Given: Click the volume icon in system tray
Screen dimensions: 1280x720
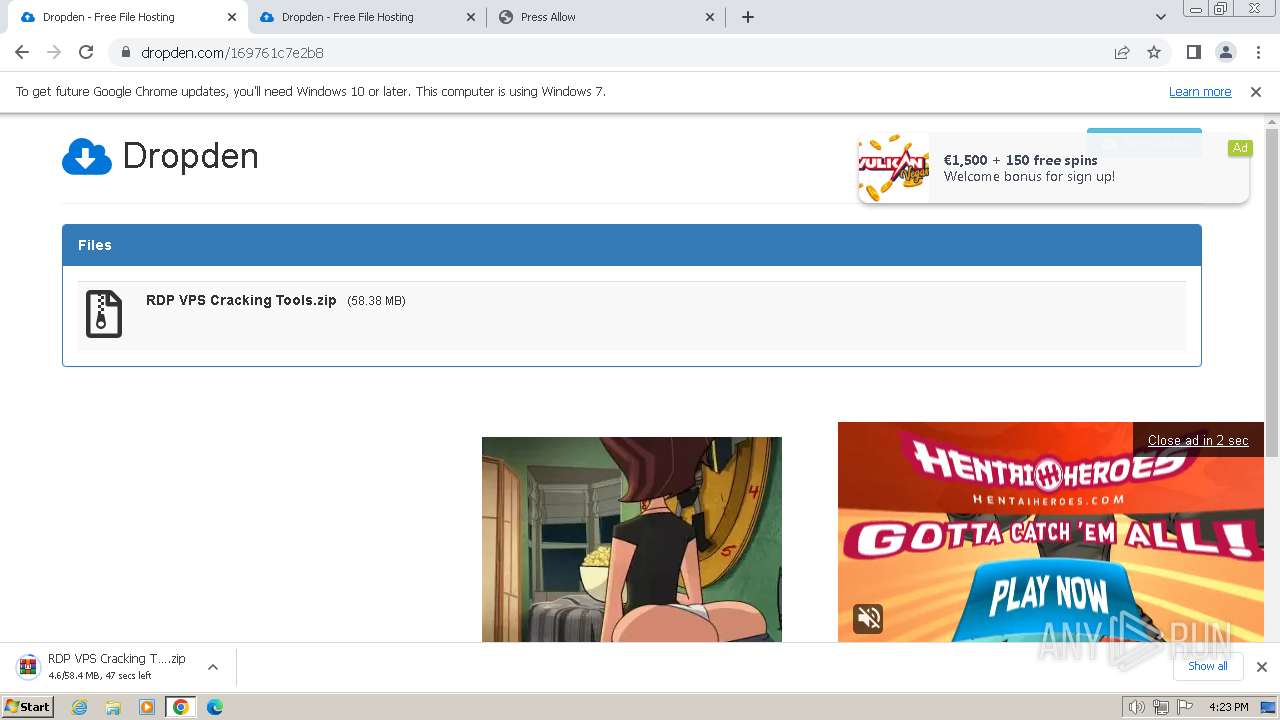Looking at the screenshot, I should (x=1136, y=707).
